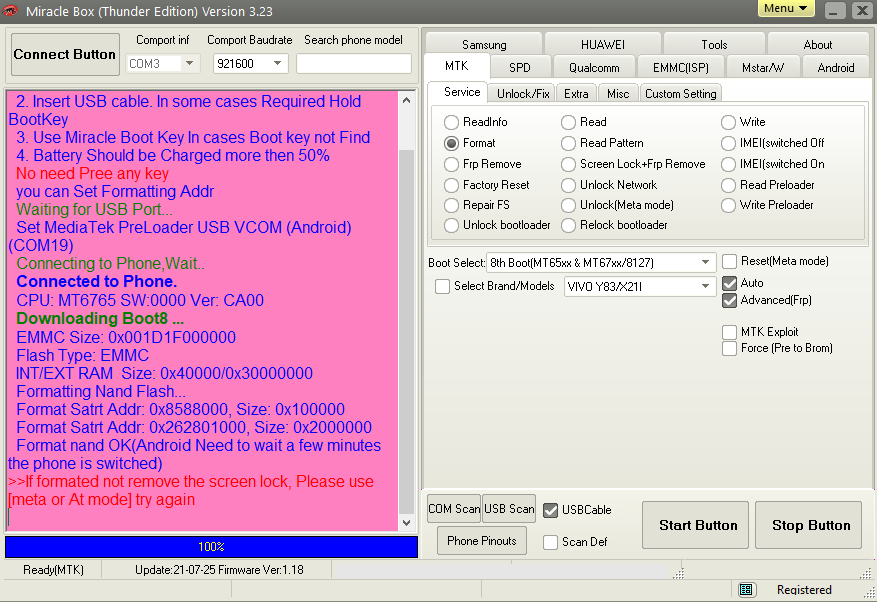Select the Frp Remove radio option
The width and height of the screenshot is (877, 602).
451,164
